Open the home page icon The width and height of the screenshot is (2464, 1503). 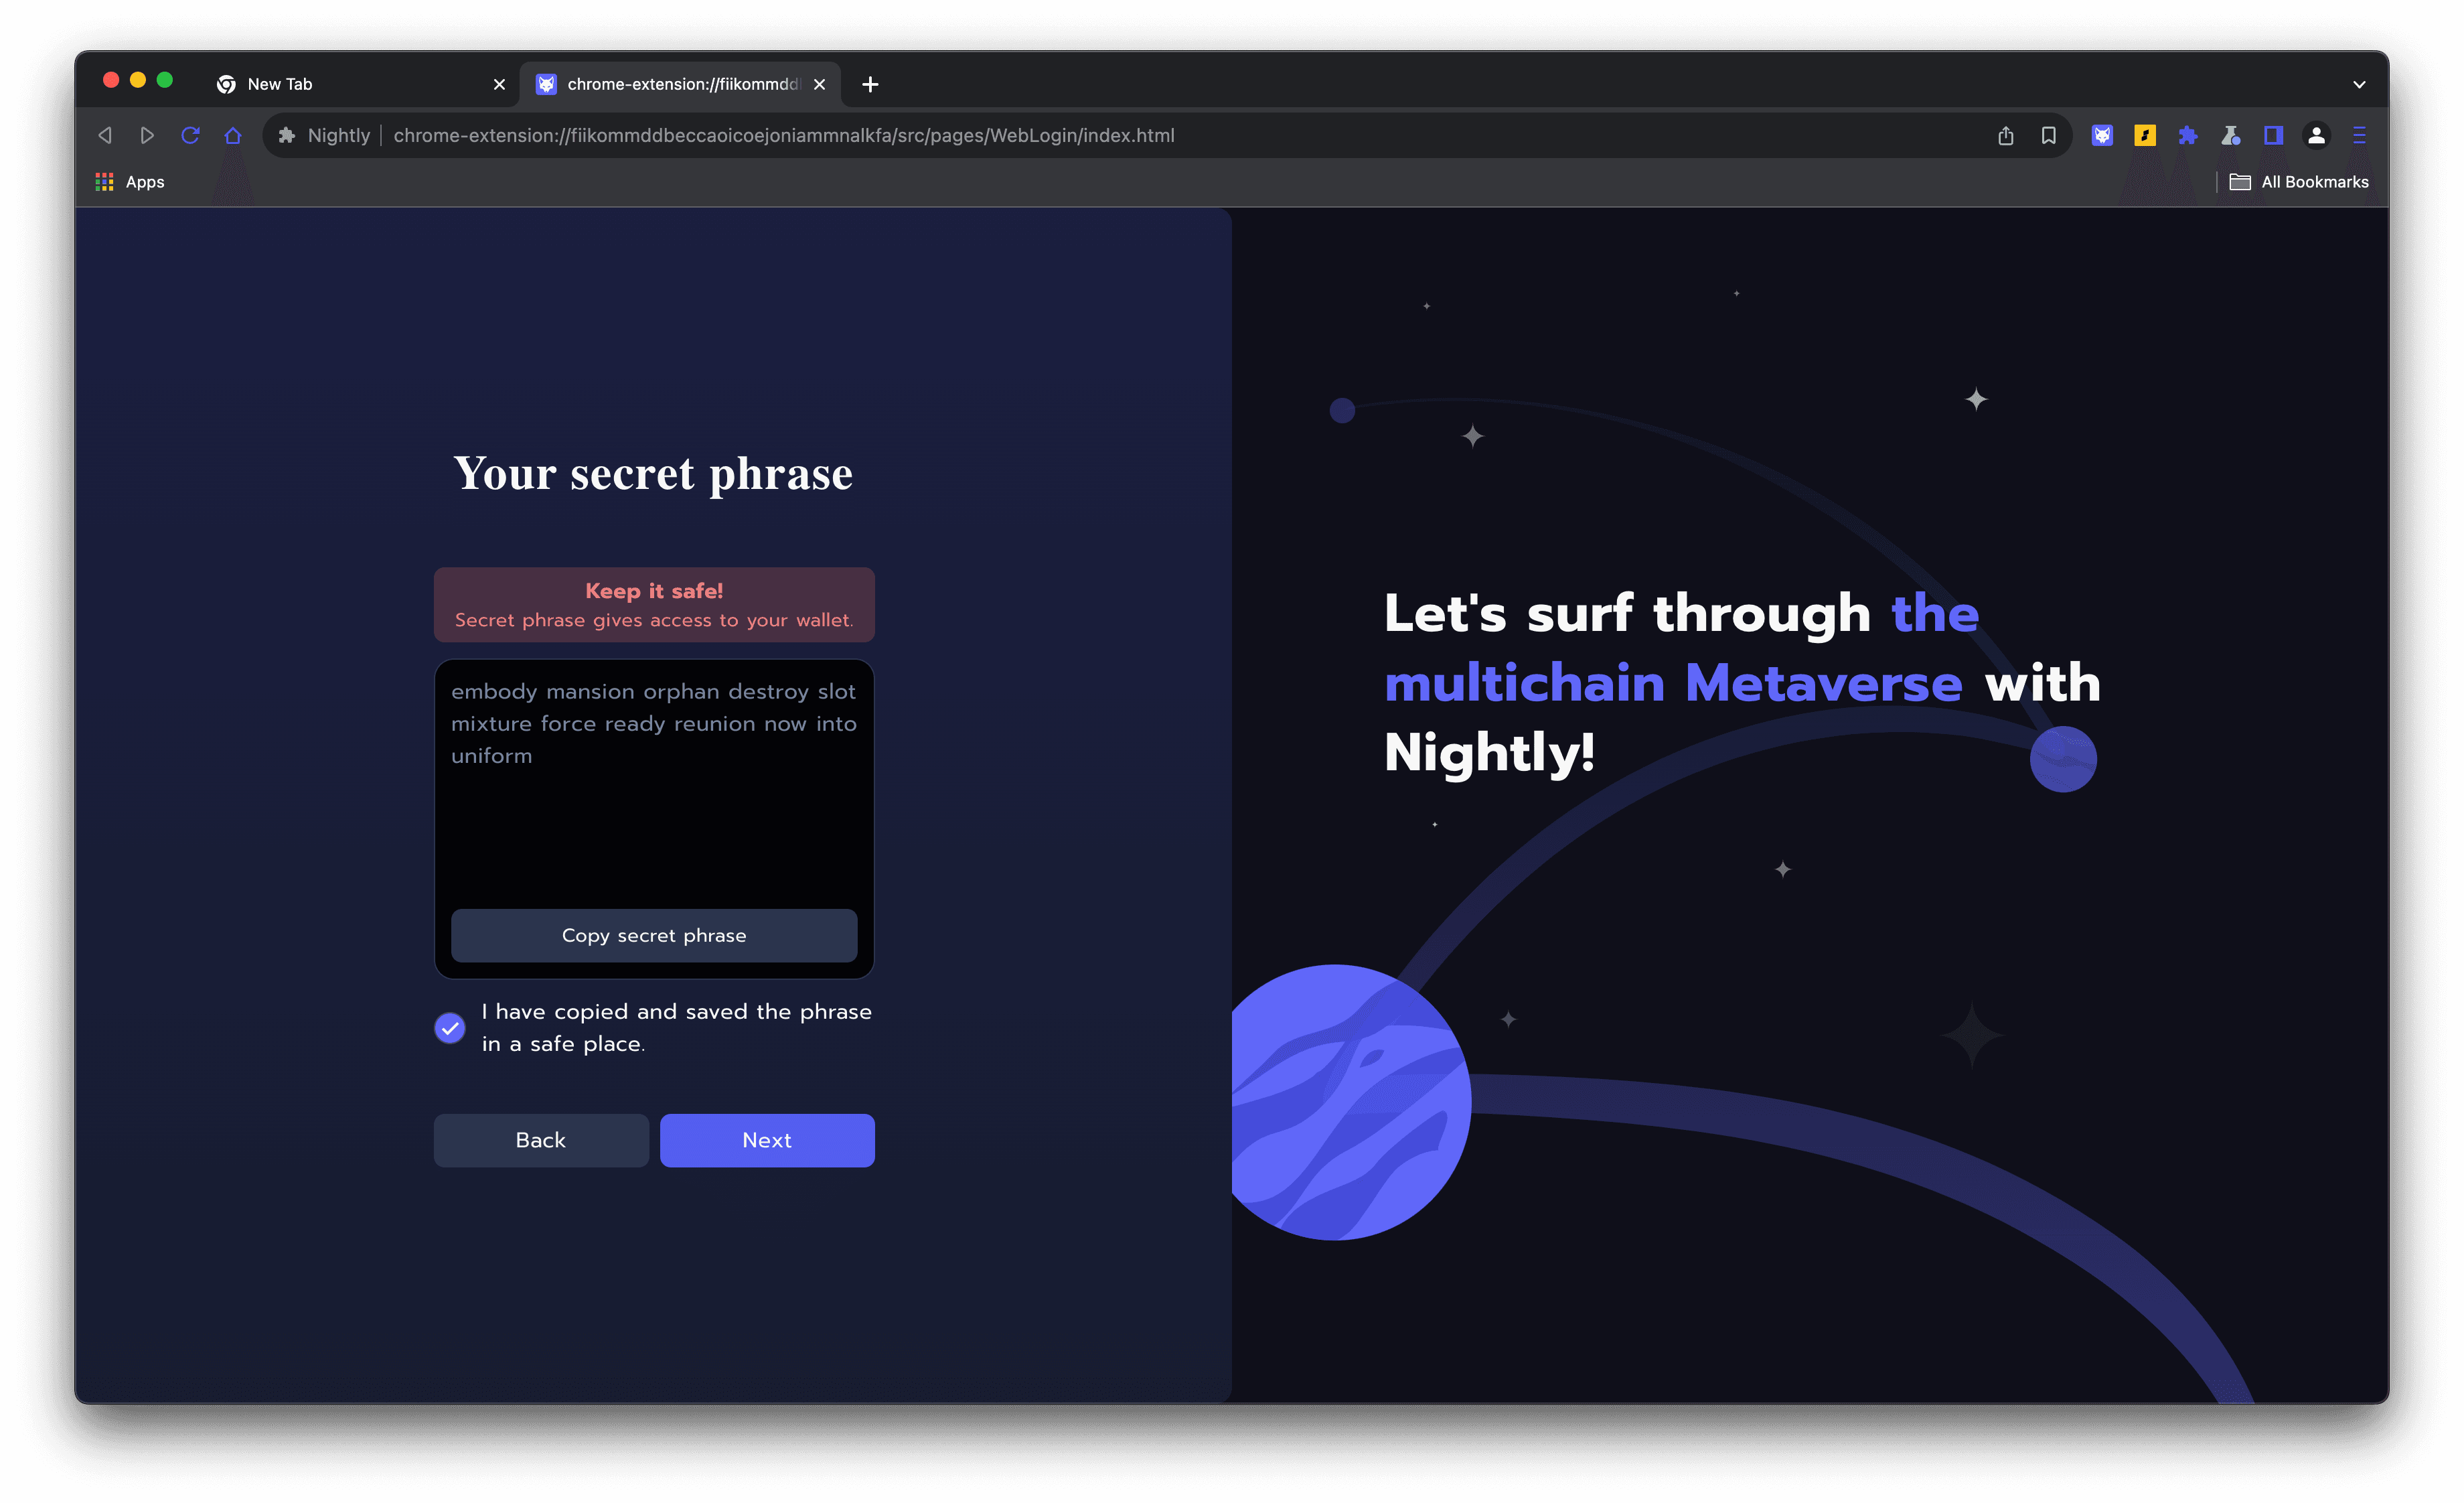(233, 135)
